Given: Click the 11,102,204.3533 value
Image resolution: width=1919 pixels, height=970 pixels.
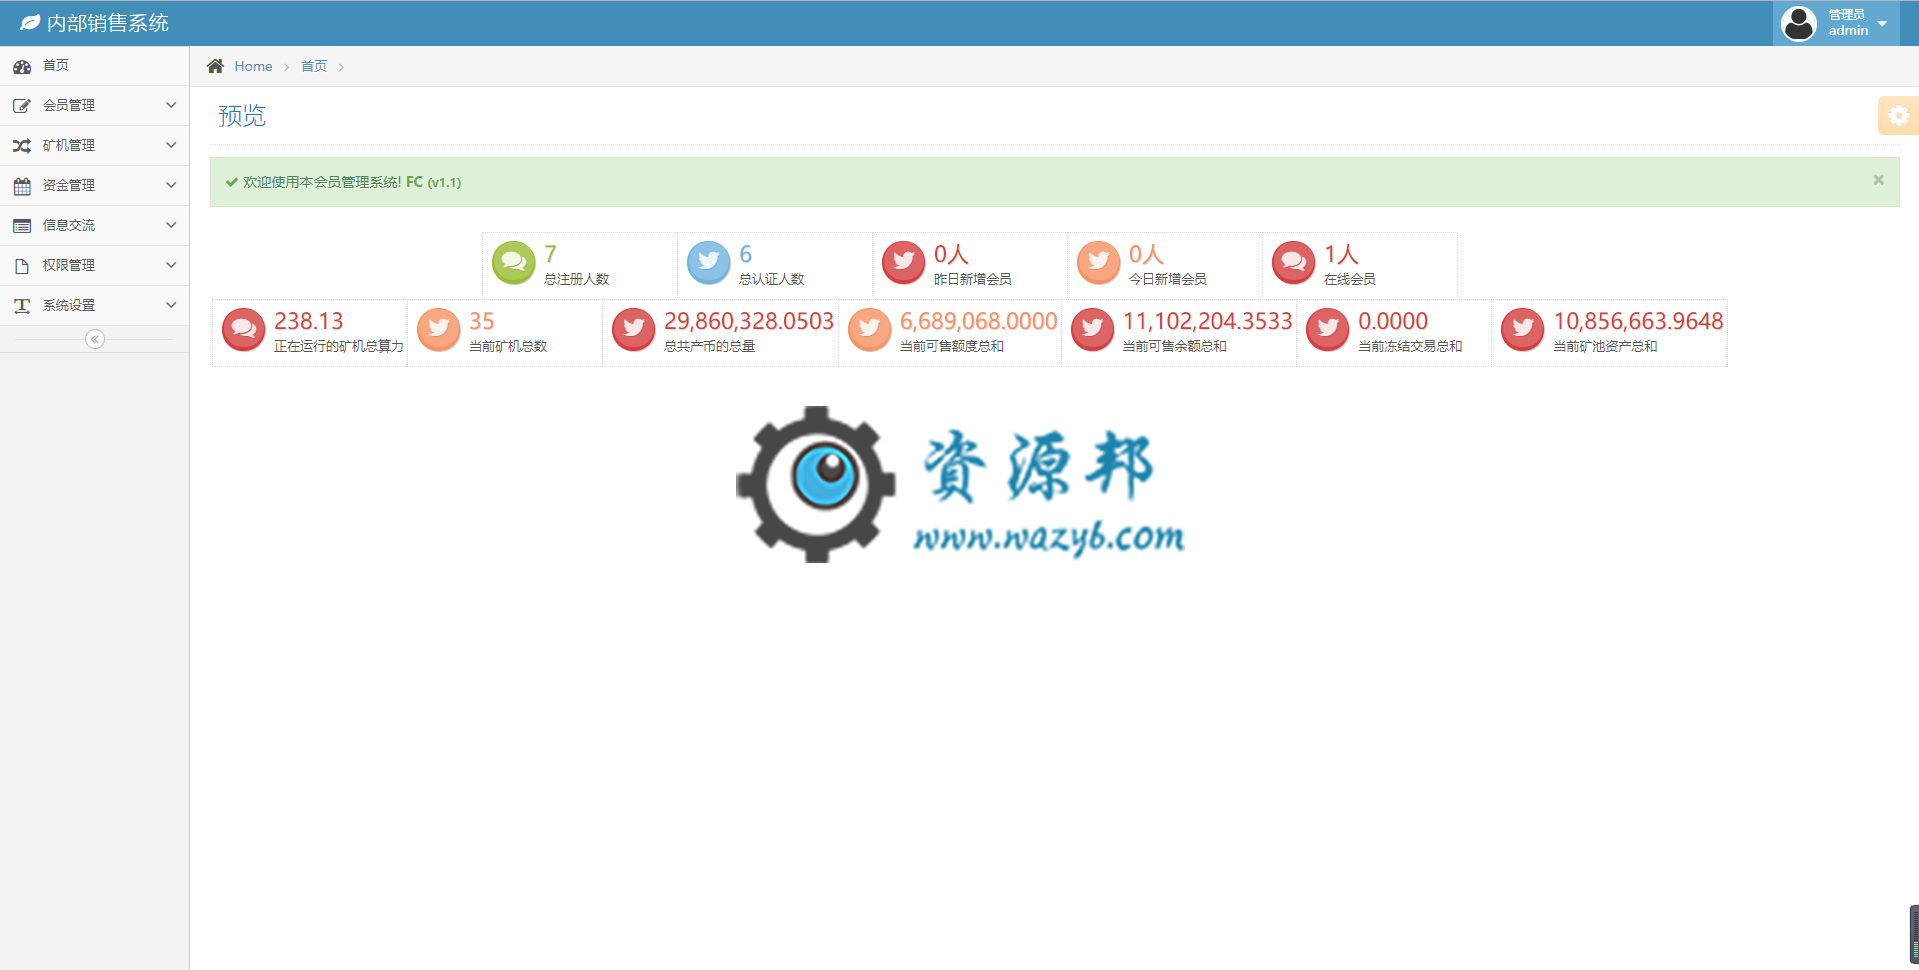Looking at the screenshot, I should 1208,321.
